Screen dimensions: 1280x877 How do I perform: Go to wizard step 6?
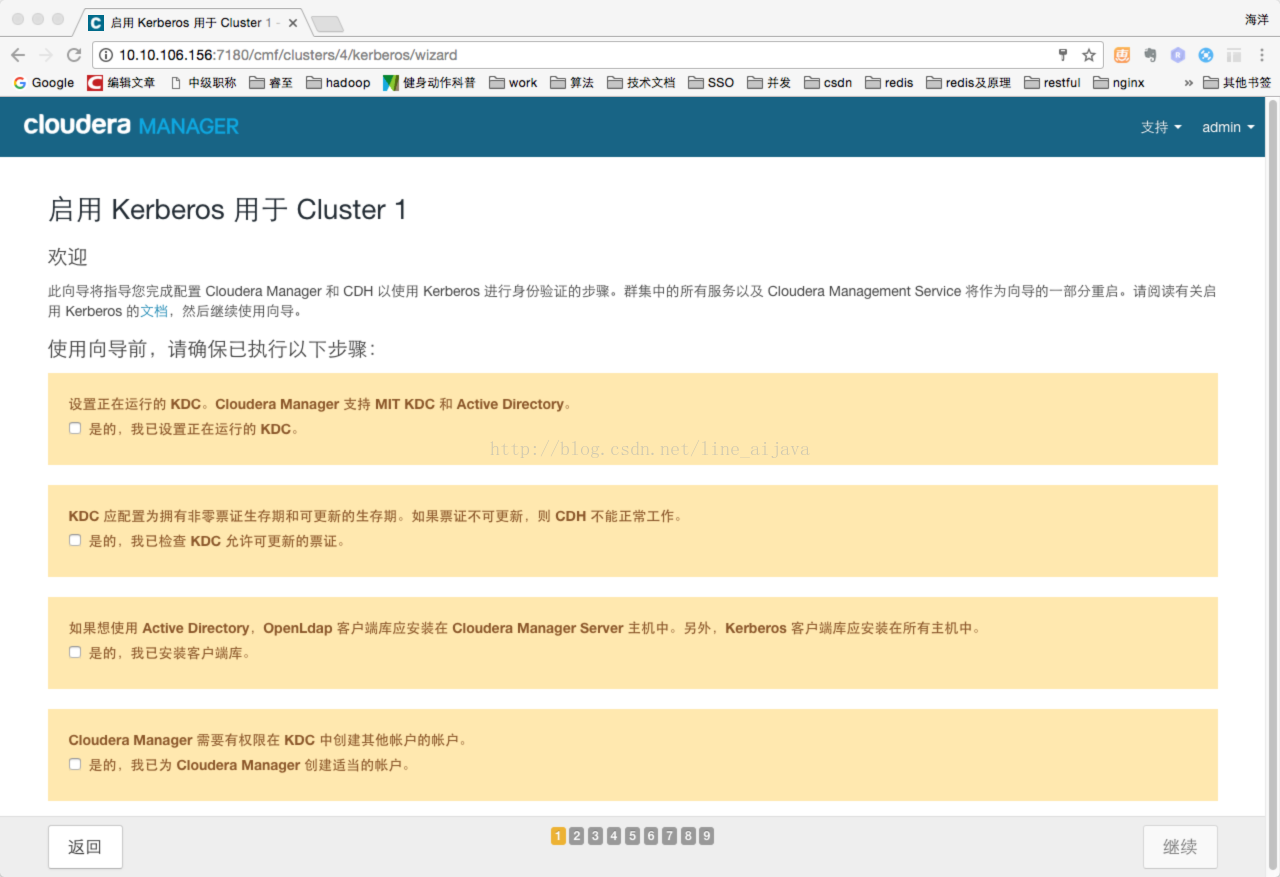coord(651,836)
